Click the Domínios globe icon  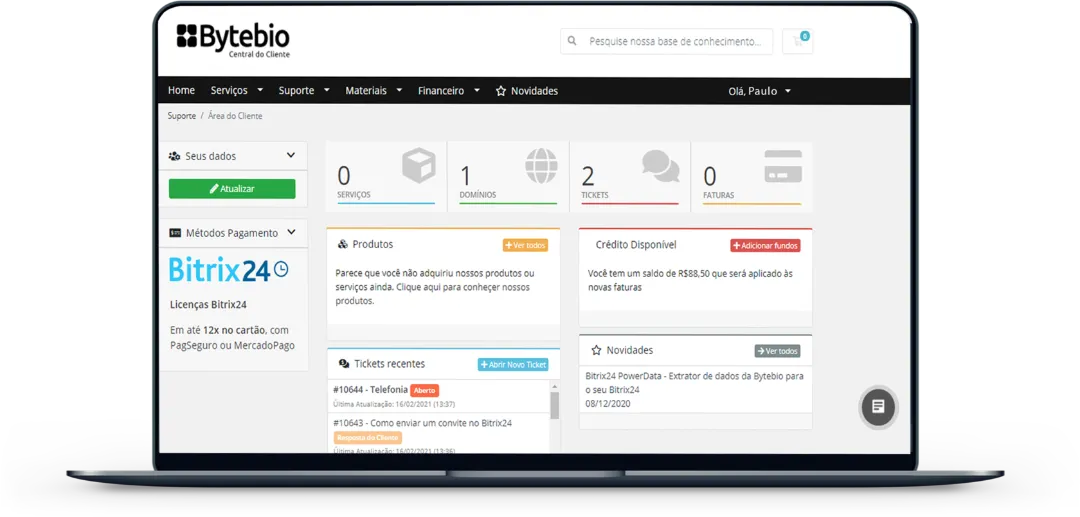[541, 165]
